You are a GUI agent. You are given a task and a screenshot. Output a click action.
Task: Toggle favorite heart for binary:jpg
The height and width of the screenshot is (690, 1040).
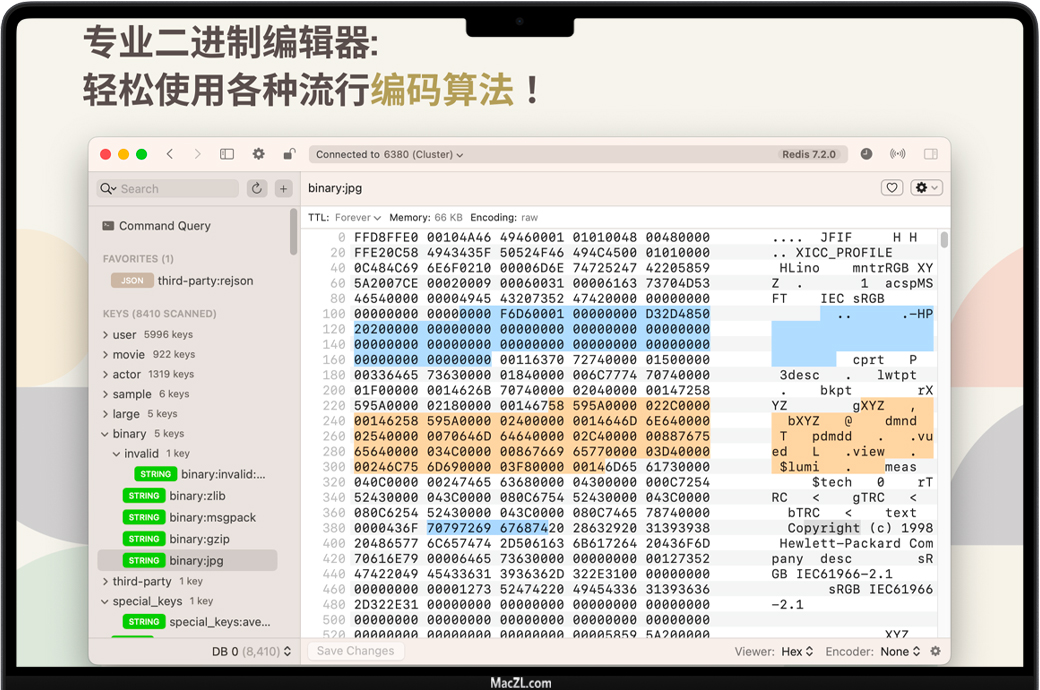pos(891,188)
